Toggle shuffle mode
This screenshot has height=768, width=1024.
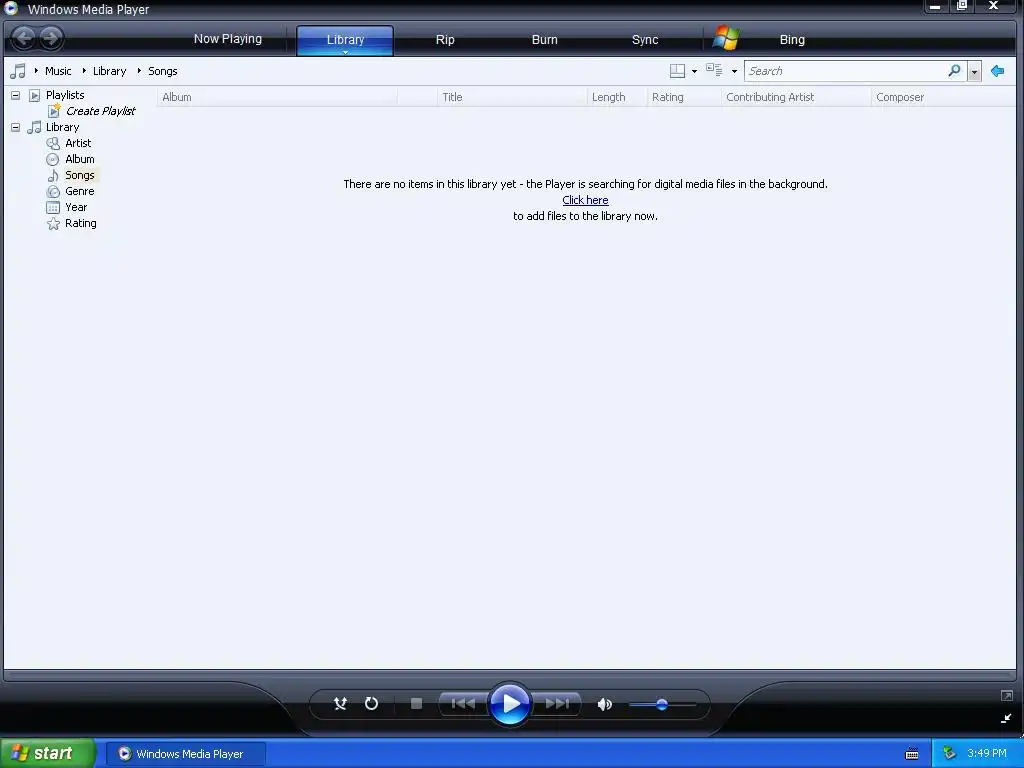pos(340,703)
